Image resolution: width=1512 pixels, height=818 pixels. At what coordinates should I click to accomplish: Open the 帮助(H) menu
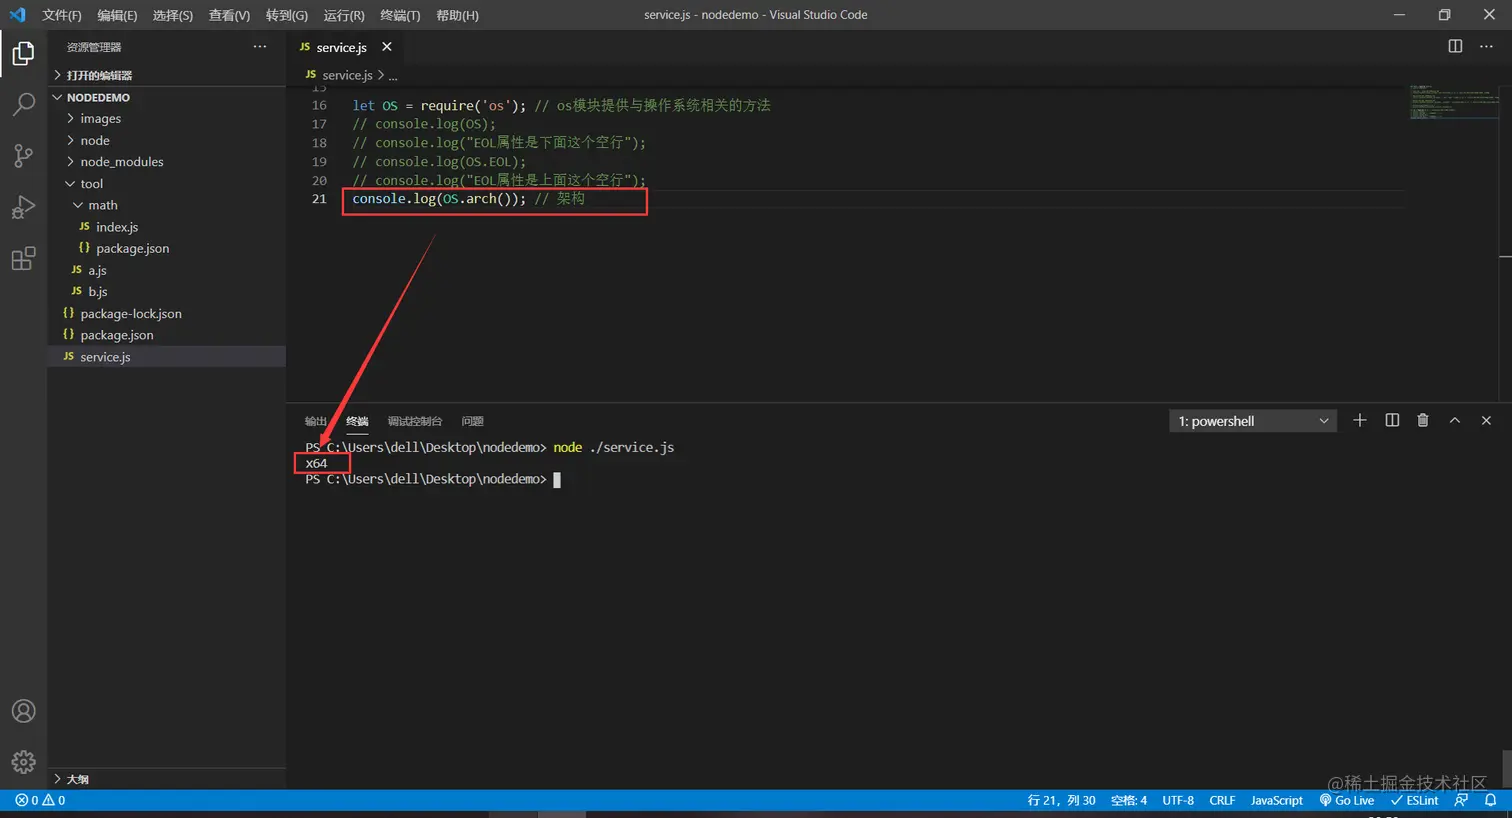pyautogui.click(x=457, y=15)
